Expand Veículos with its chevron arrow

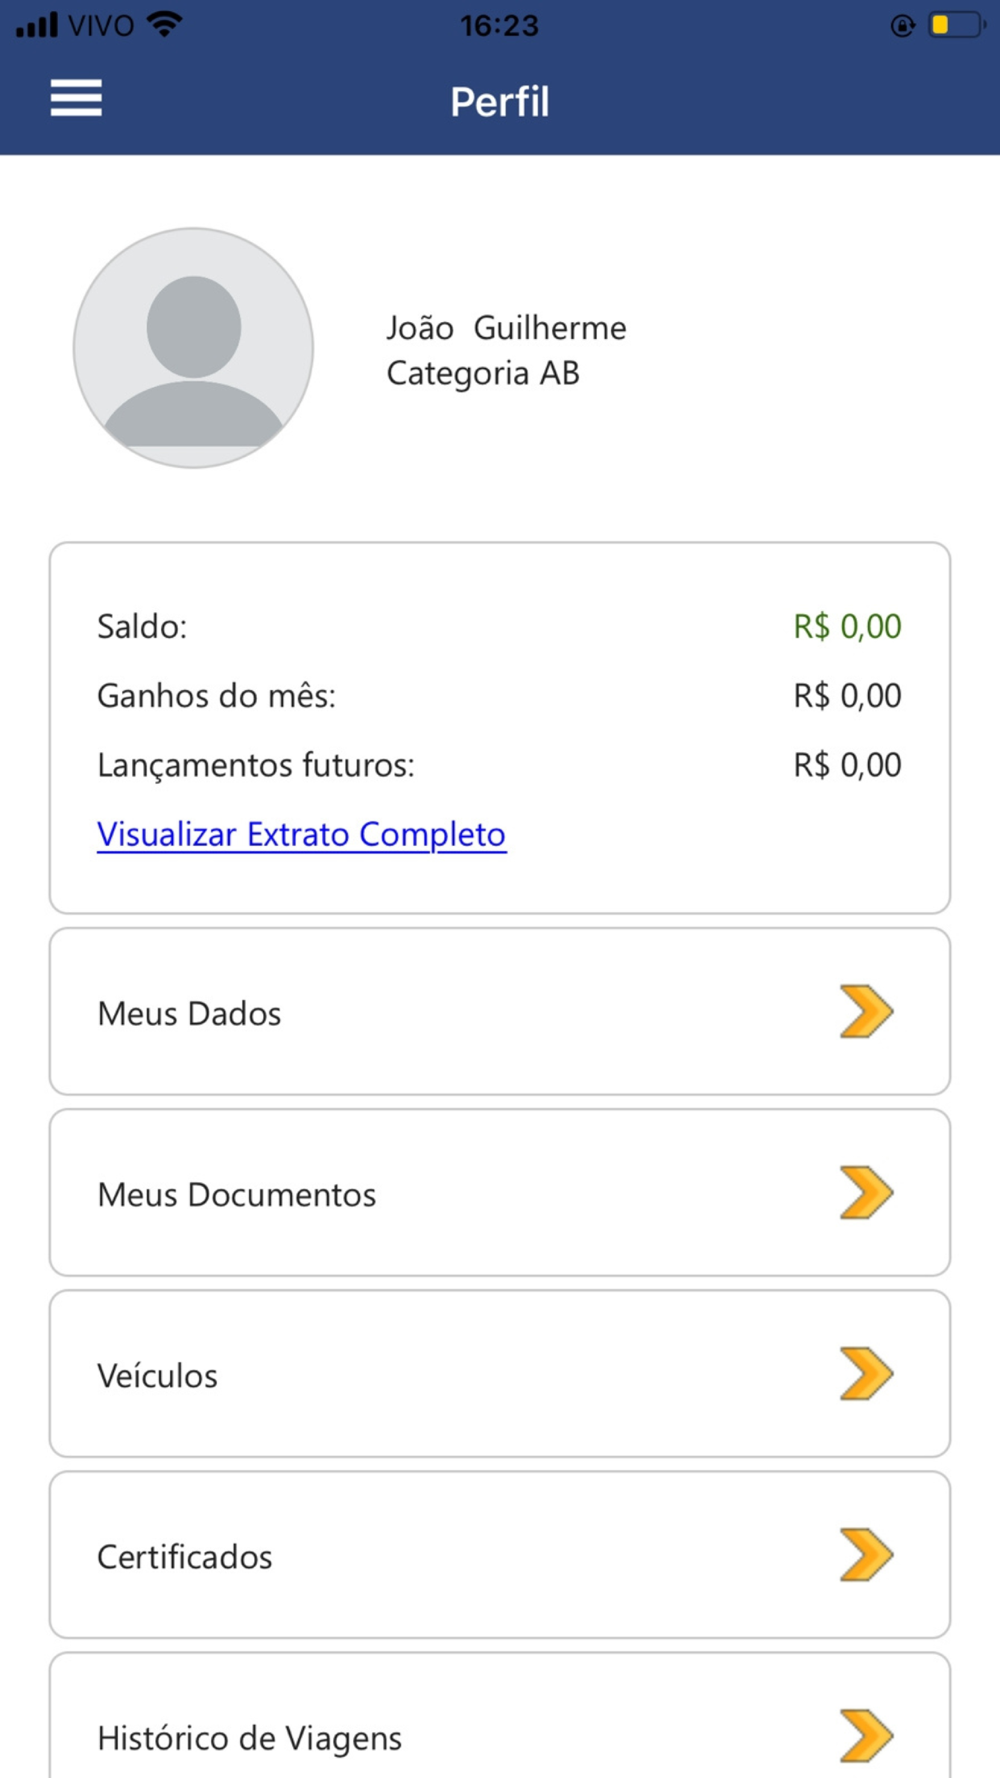(866, 1374)
